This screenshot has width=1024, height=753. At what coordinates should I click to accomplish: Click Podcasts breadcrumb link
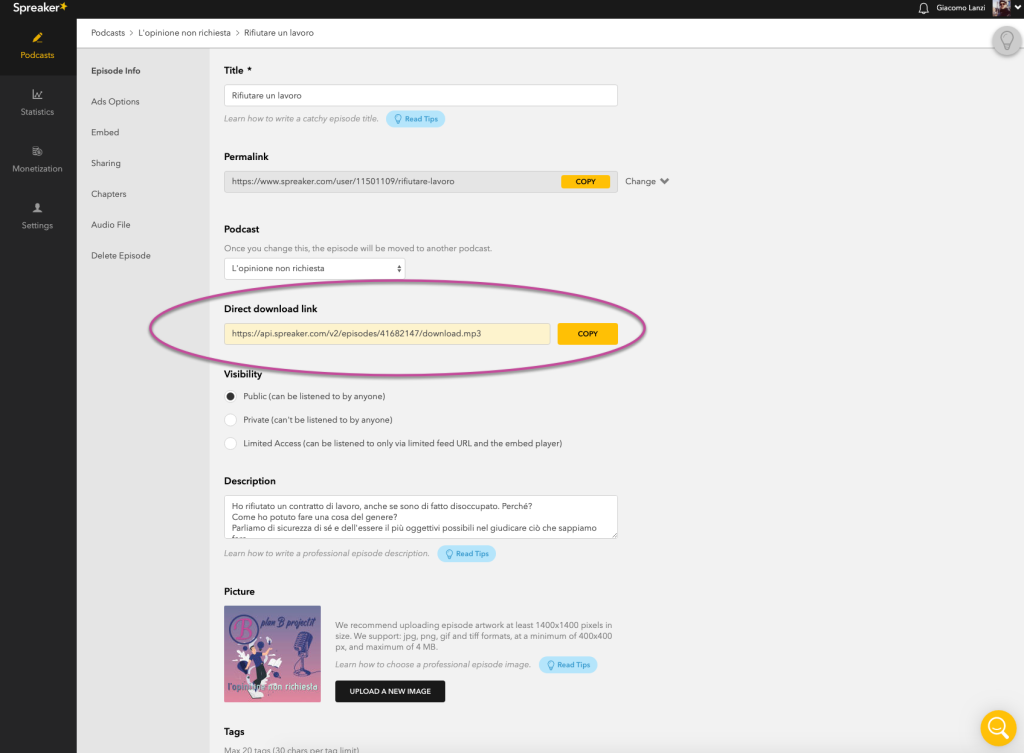tap(108, 33)
